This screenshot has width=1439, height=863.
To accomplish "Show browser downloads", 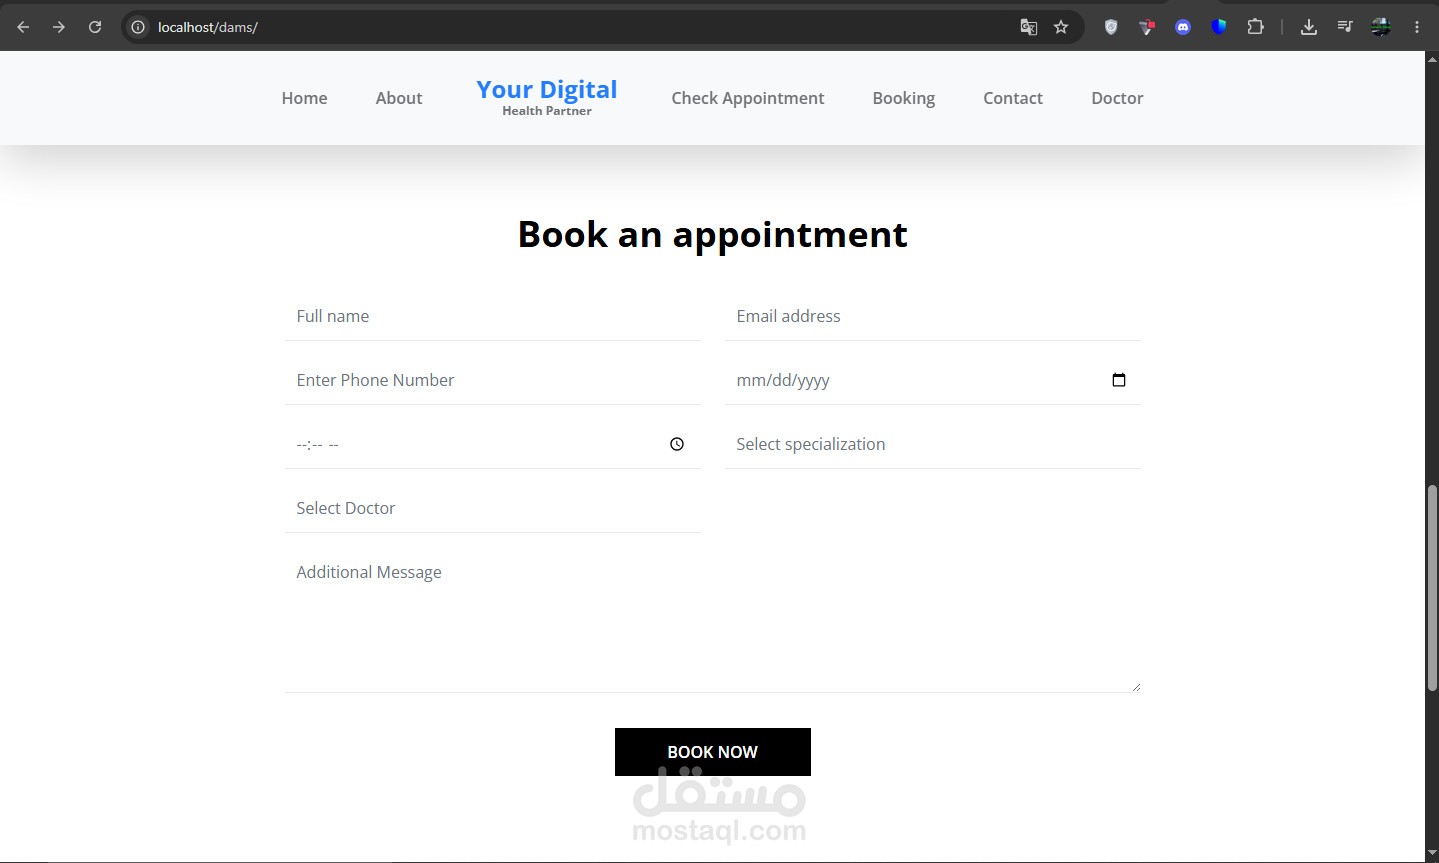I will pyautogui.click(x=1308, y=27).
